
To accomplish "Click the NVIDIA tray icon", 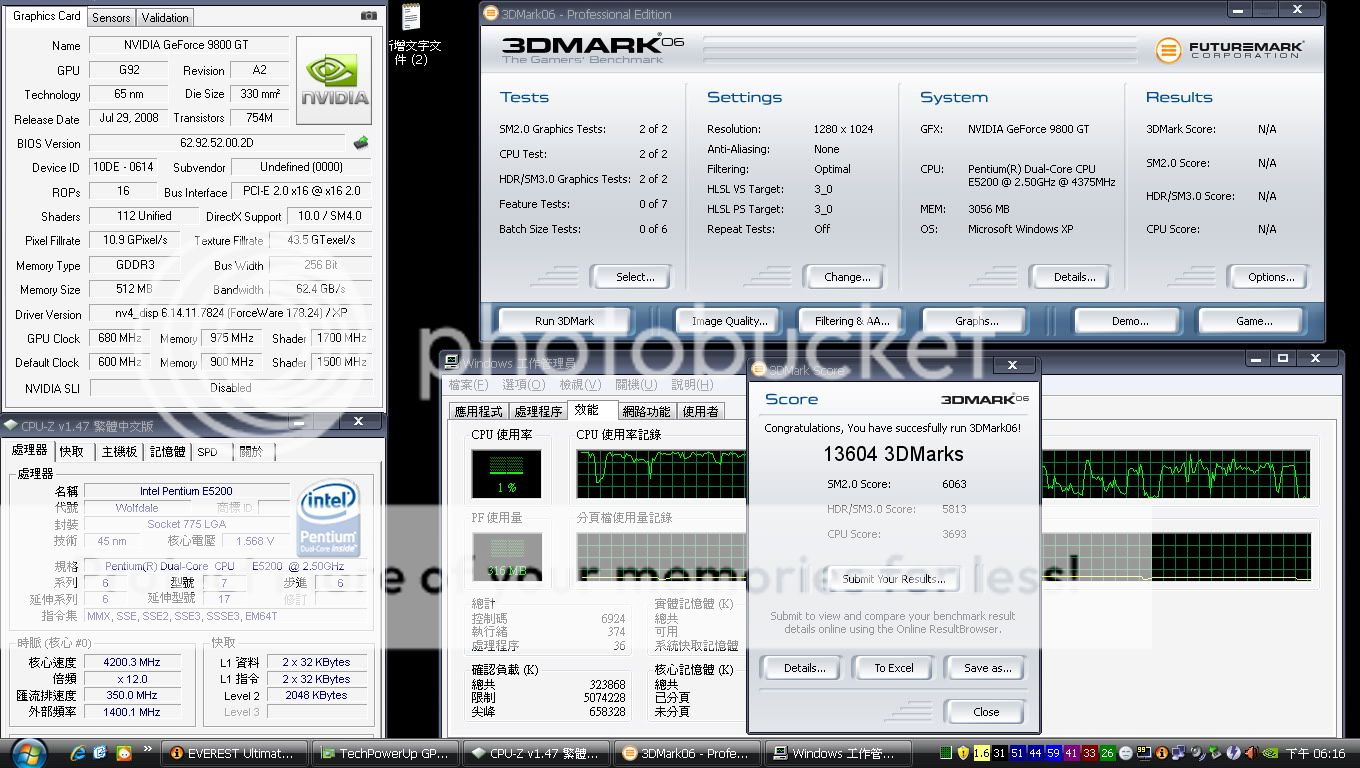I will tap(1269, 753).
